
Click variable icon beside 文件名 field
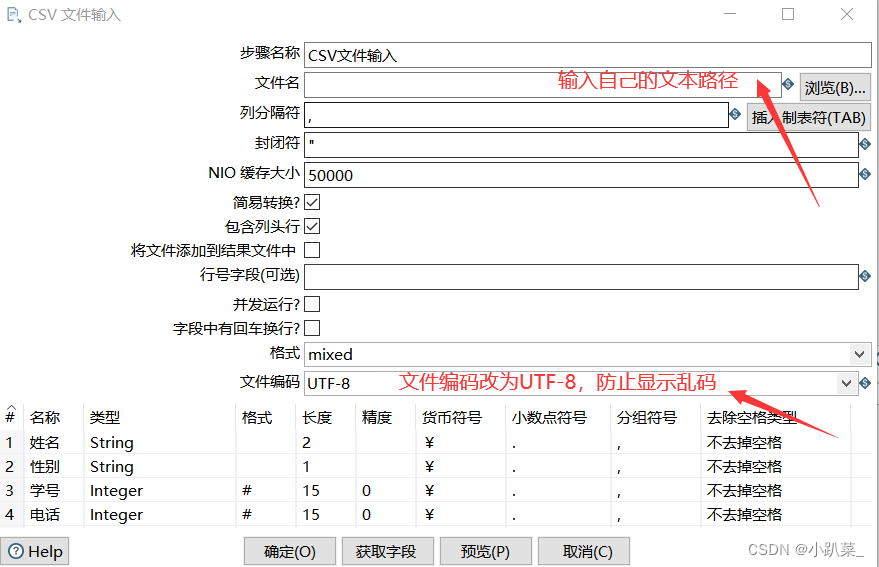coord(788,84)
